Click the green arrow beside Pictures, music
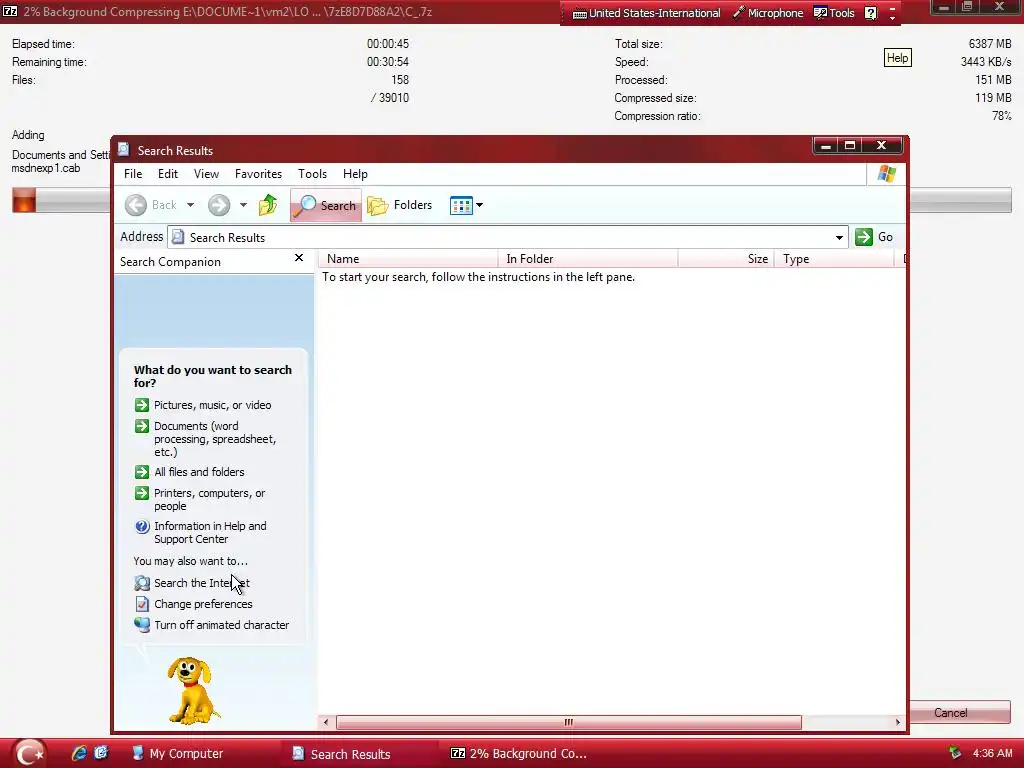 (142, 405)
